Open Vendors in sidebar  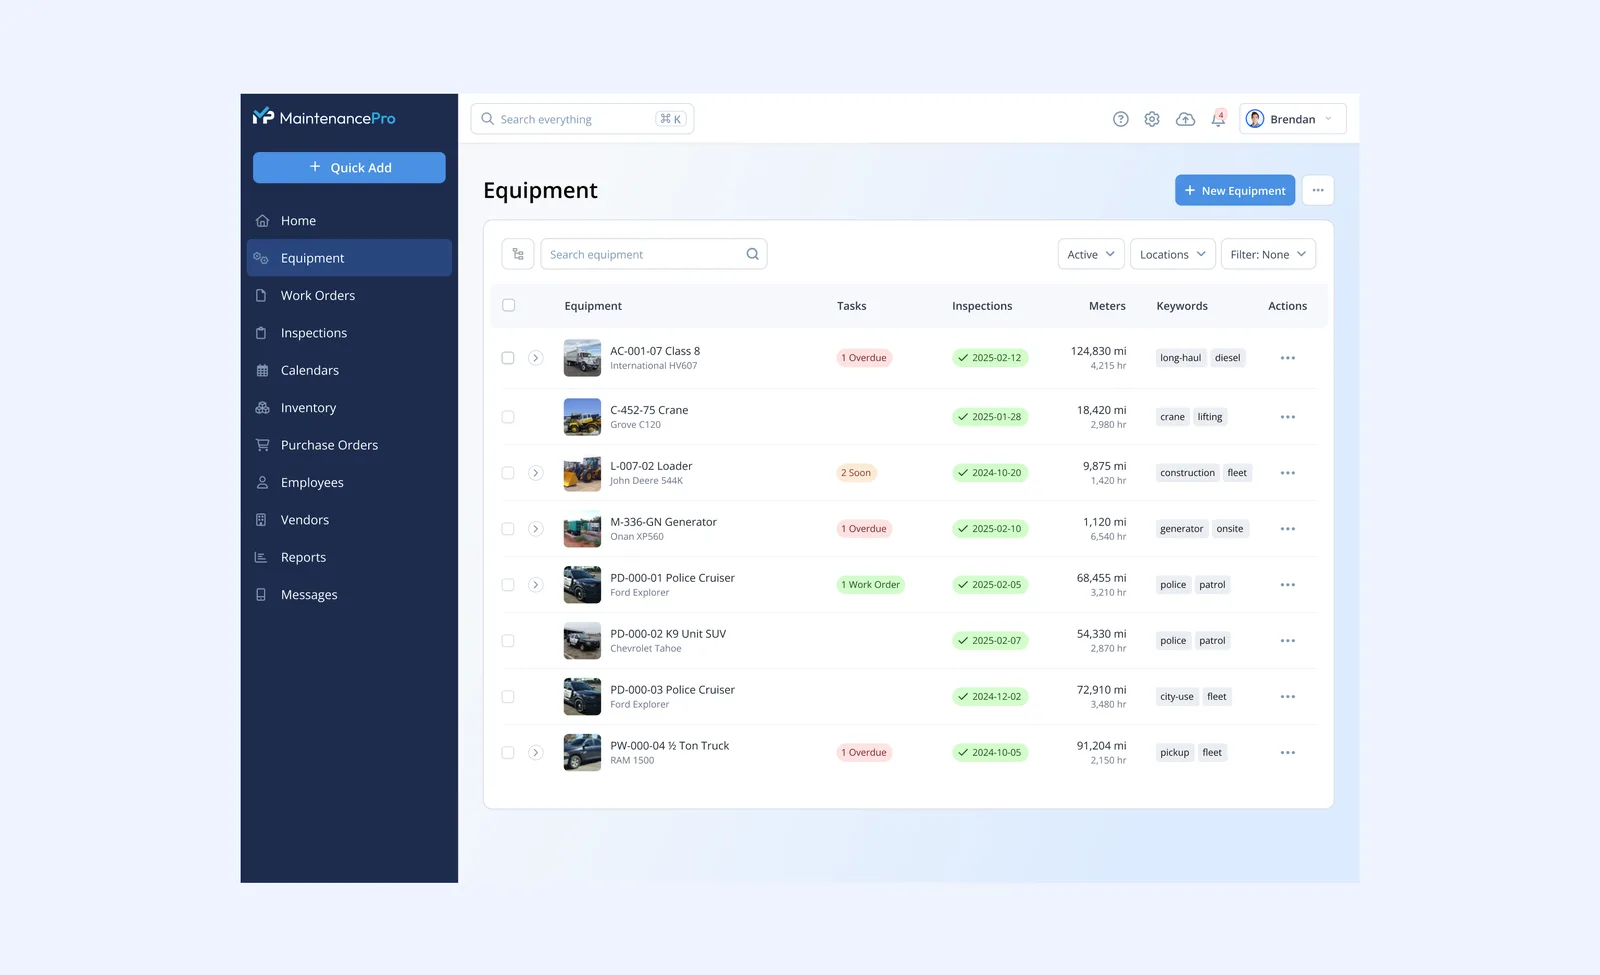(x=349, y=520)
